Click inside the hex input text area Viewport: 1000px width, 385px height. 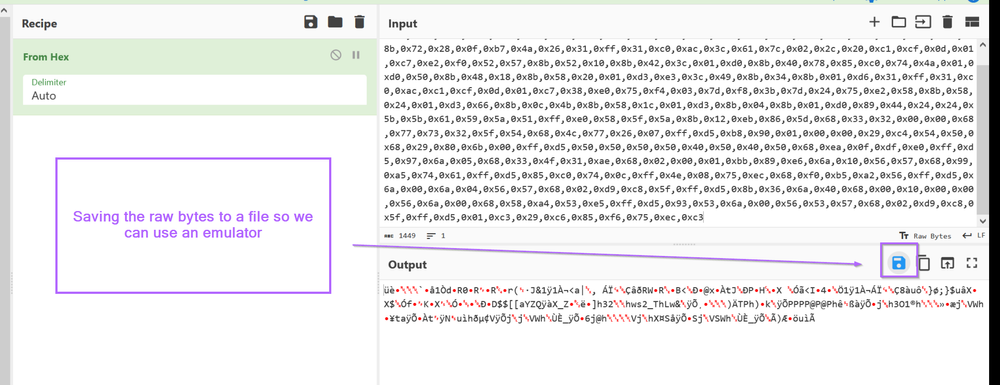(x=679, y=132)
